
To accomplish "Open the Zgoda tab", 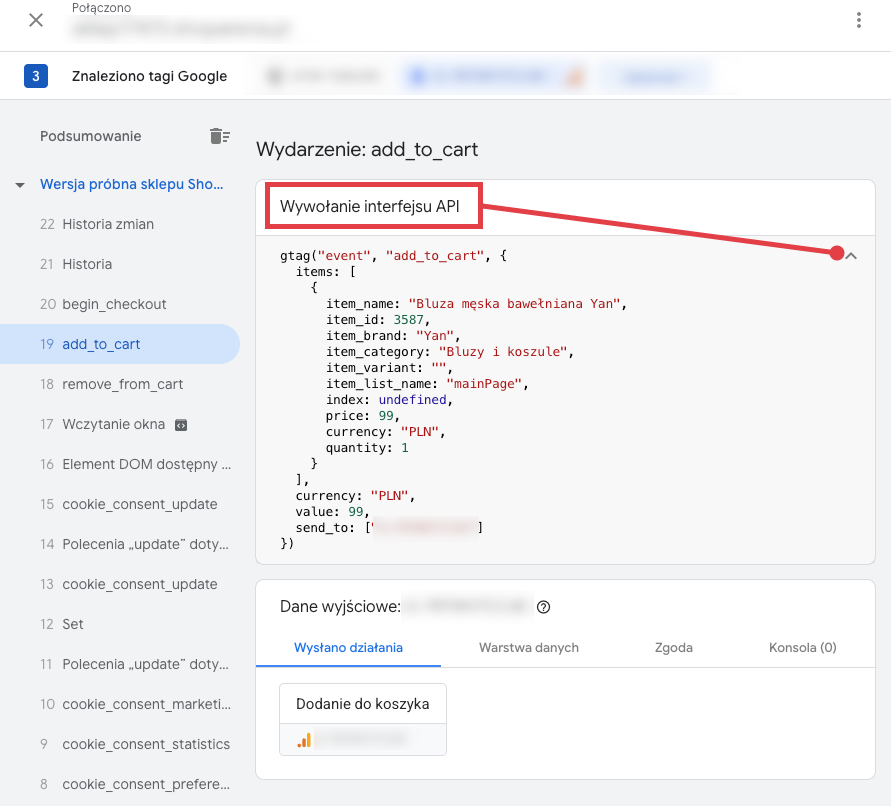I will pyautogui.click(x=674, y=647).
